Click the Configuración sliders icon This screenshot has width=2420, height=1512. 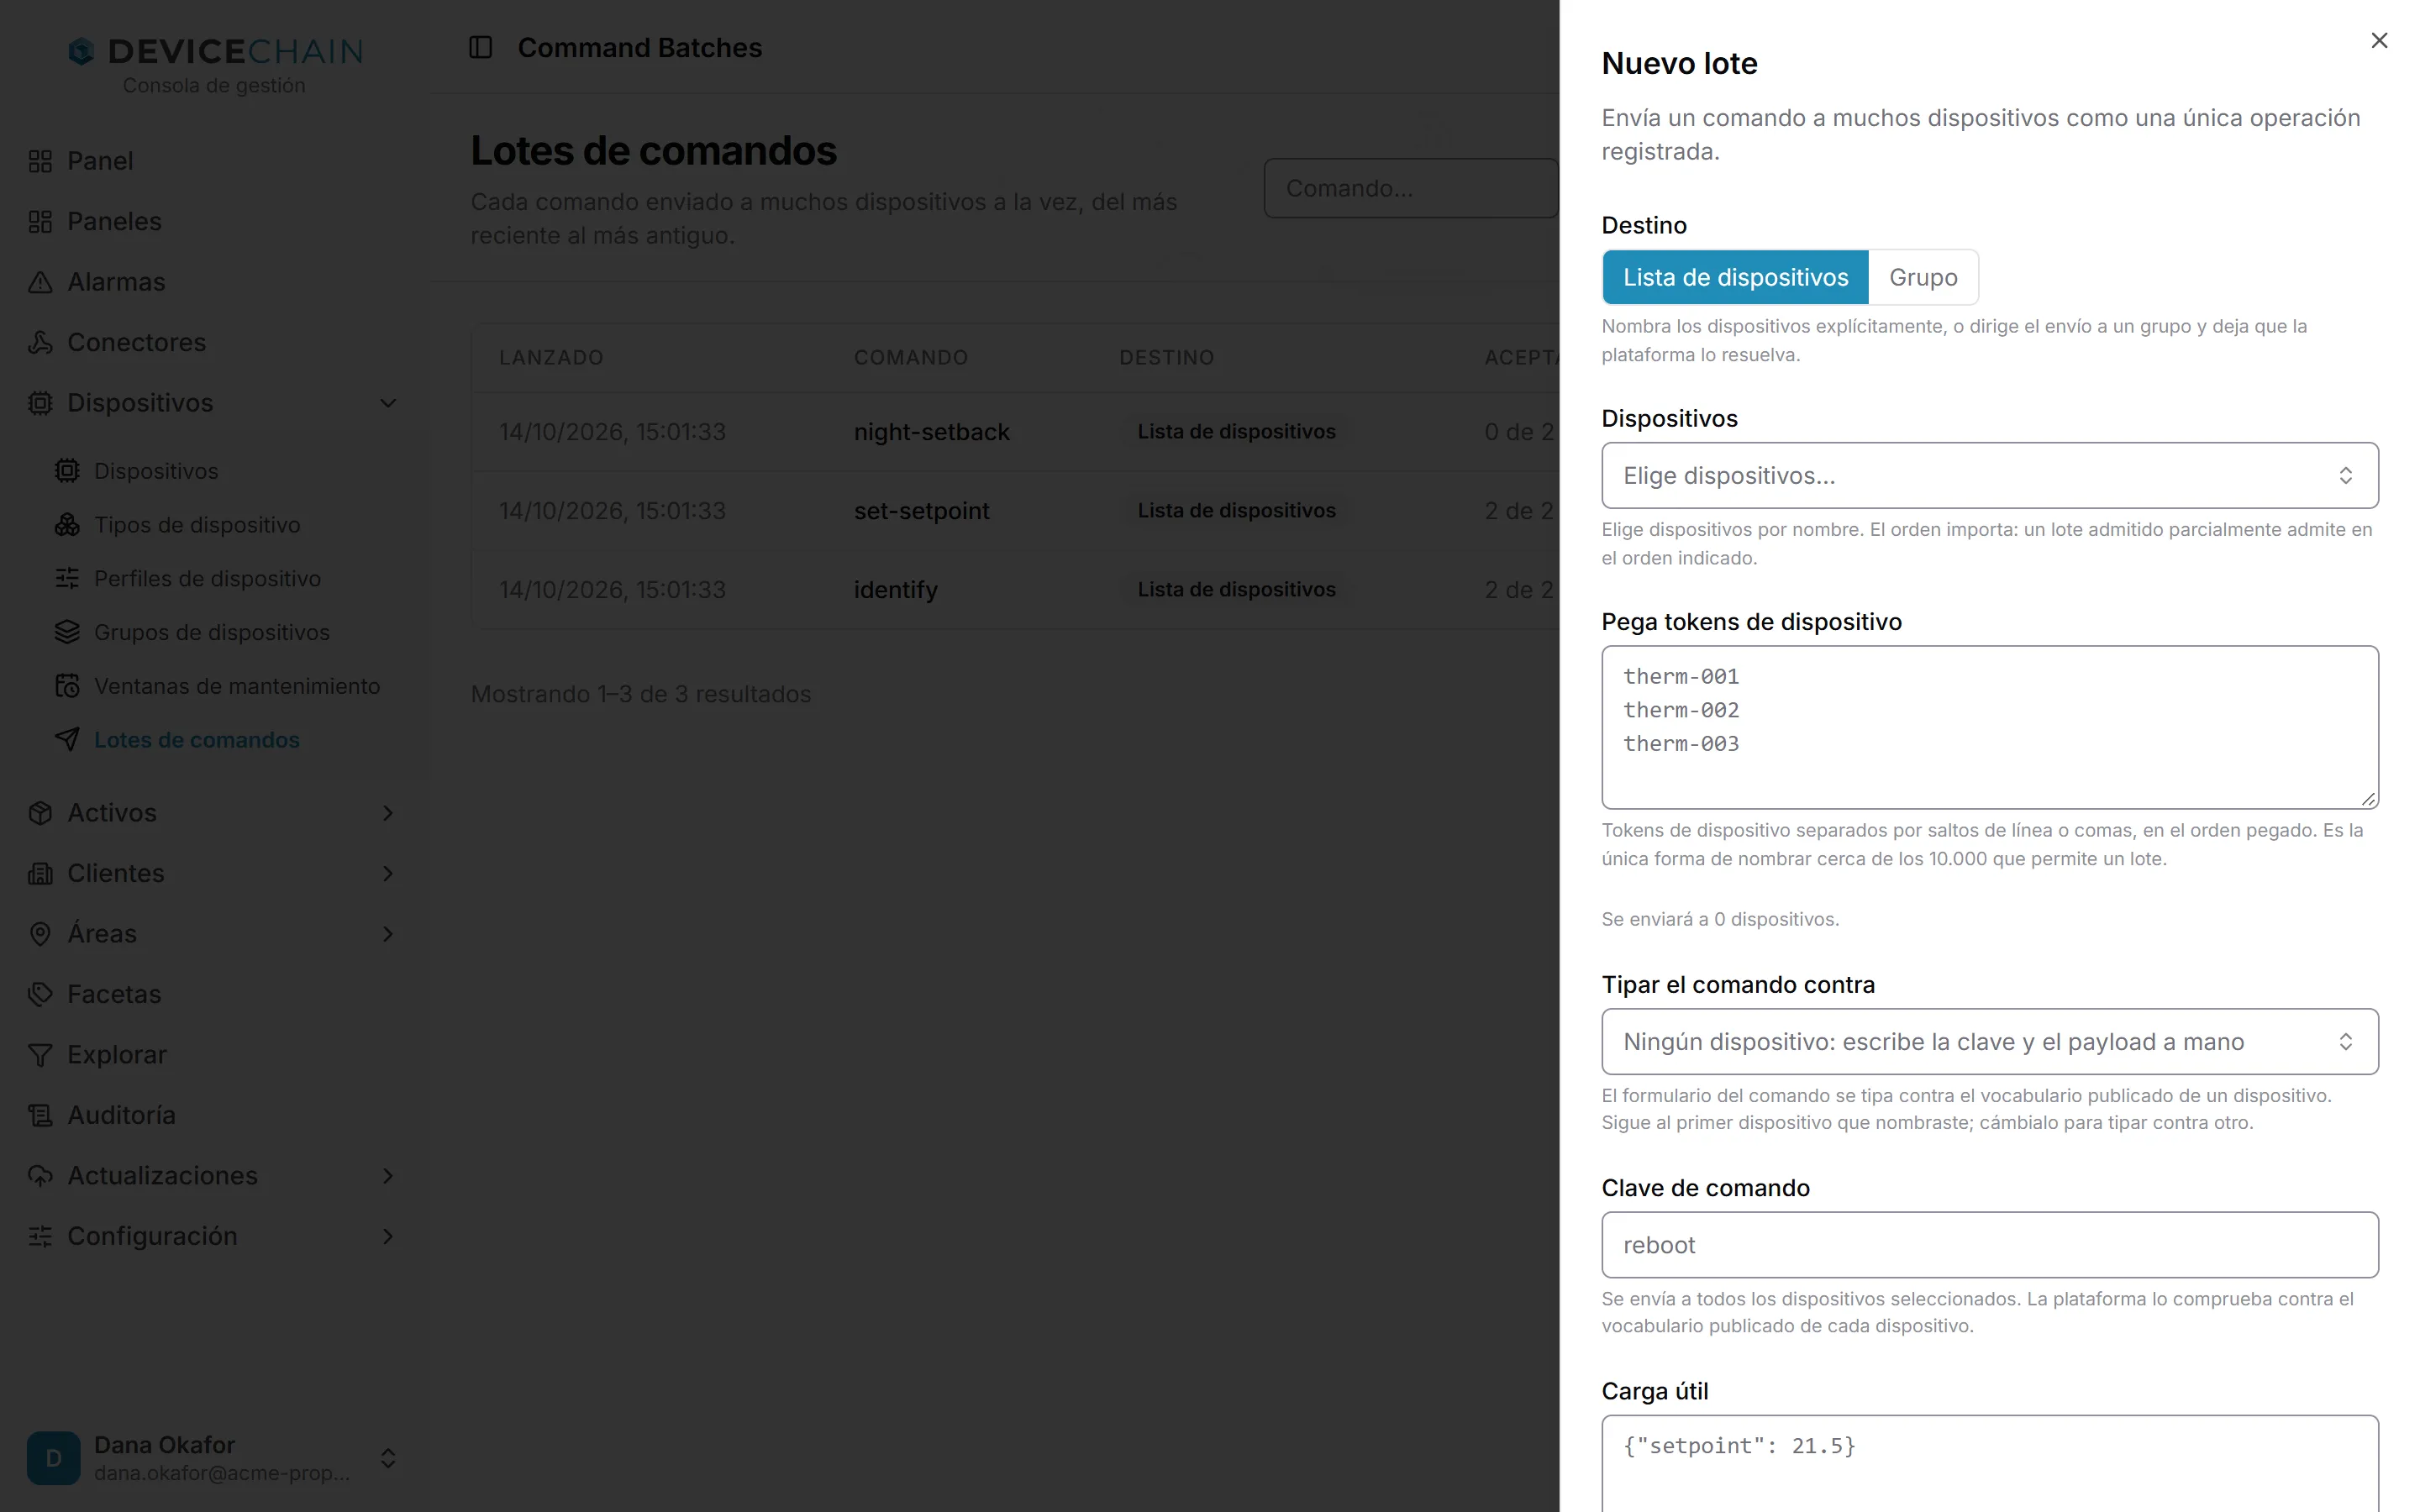[40, 1236]
